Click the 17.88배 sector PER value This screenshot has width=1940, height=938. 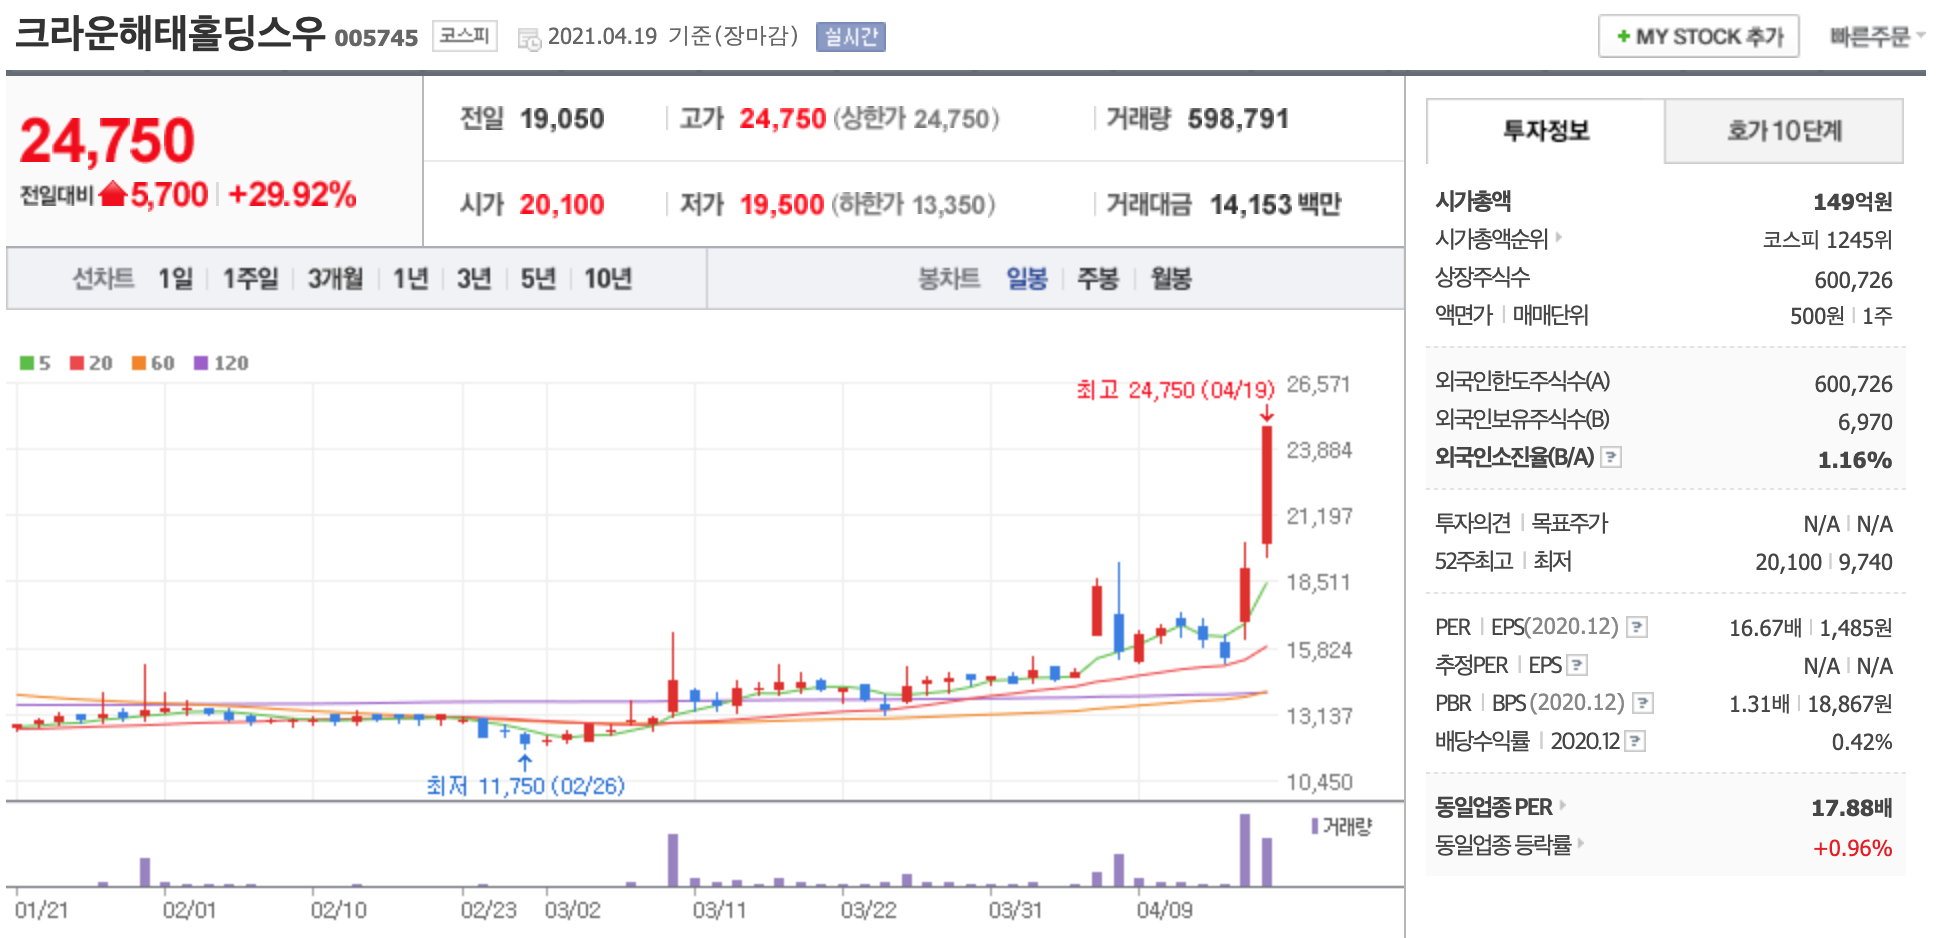pos(1851,808)
